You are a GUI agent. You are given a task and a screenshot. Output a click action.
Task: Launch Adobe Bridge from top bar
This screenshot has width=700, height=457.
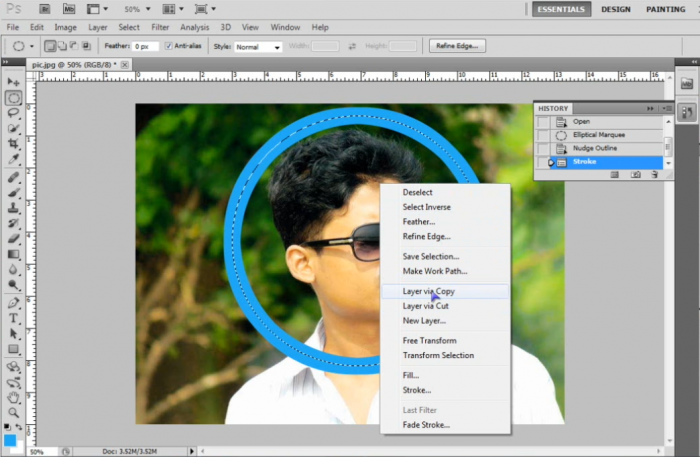(x=46, y=8)
